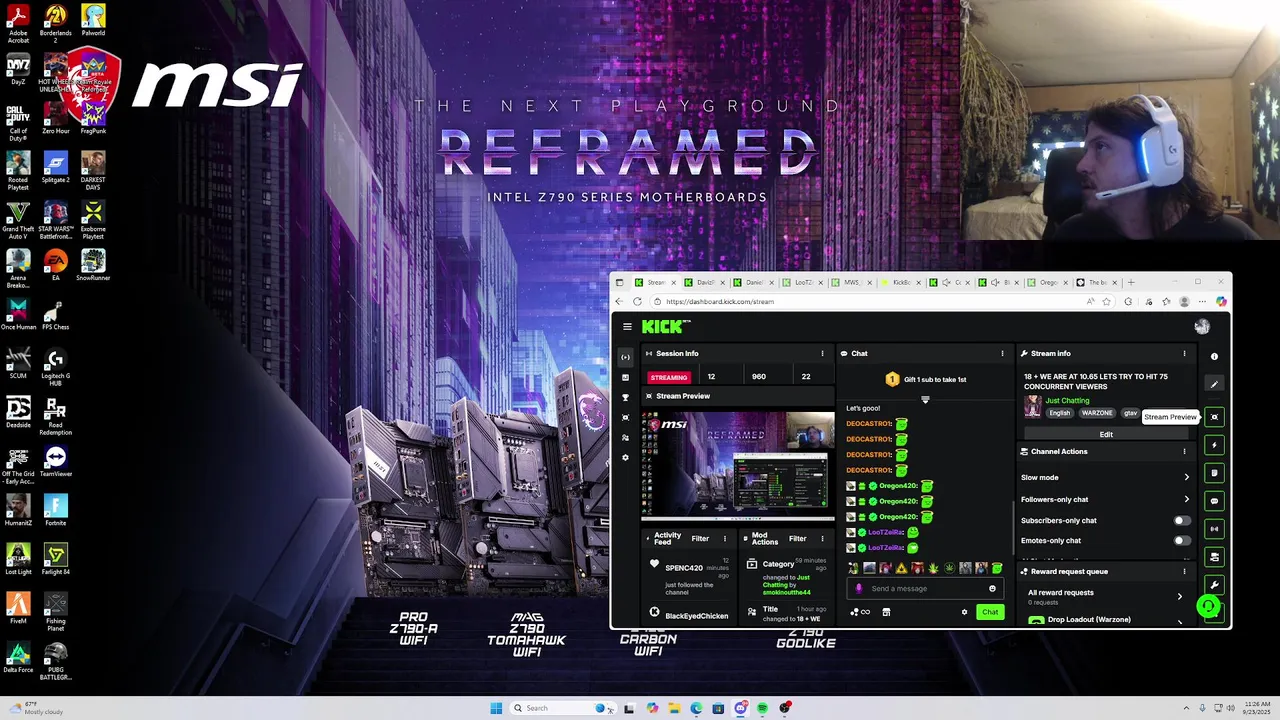Launch Adobe Acrobat from the desktop

[18, 24]
